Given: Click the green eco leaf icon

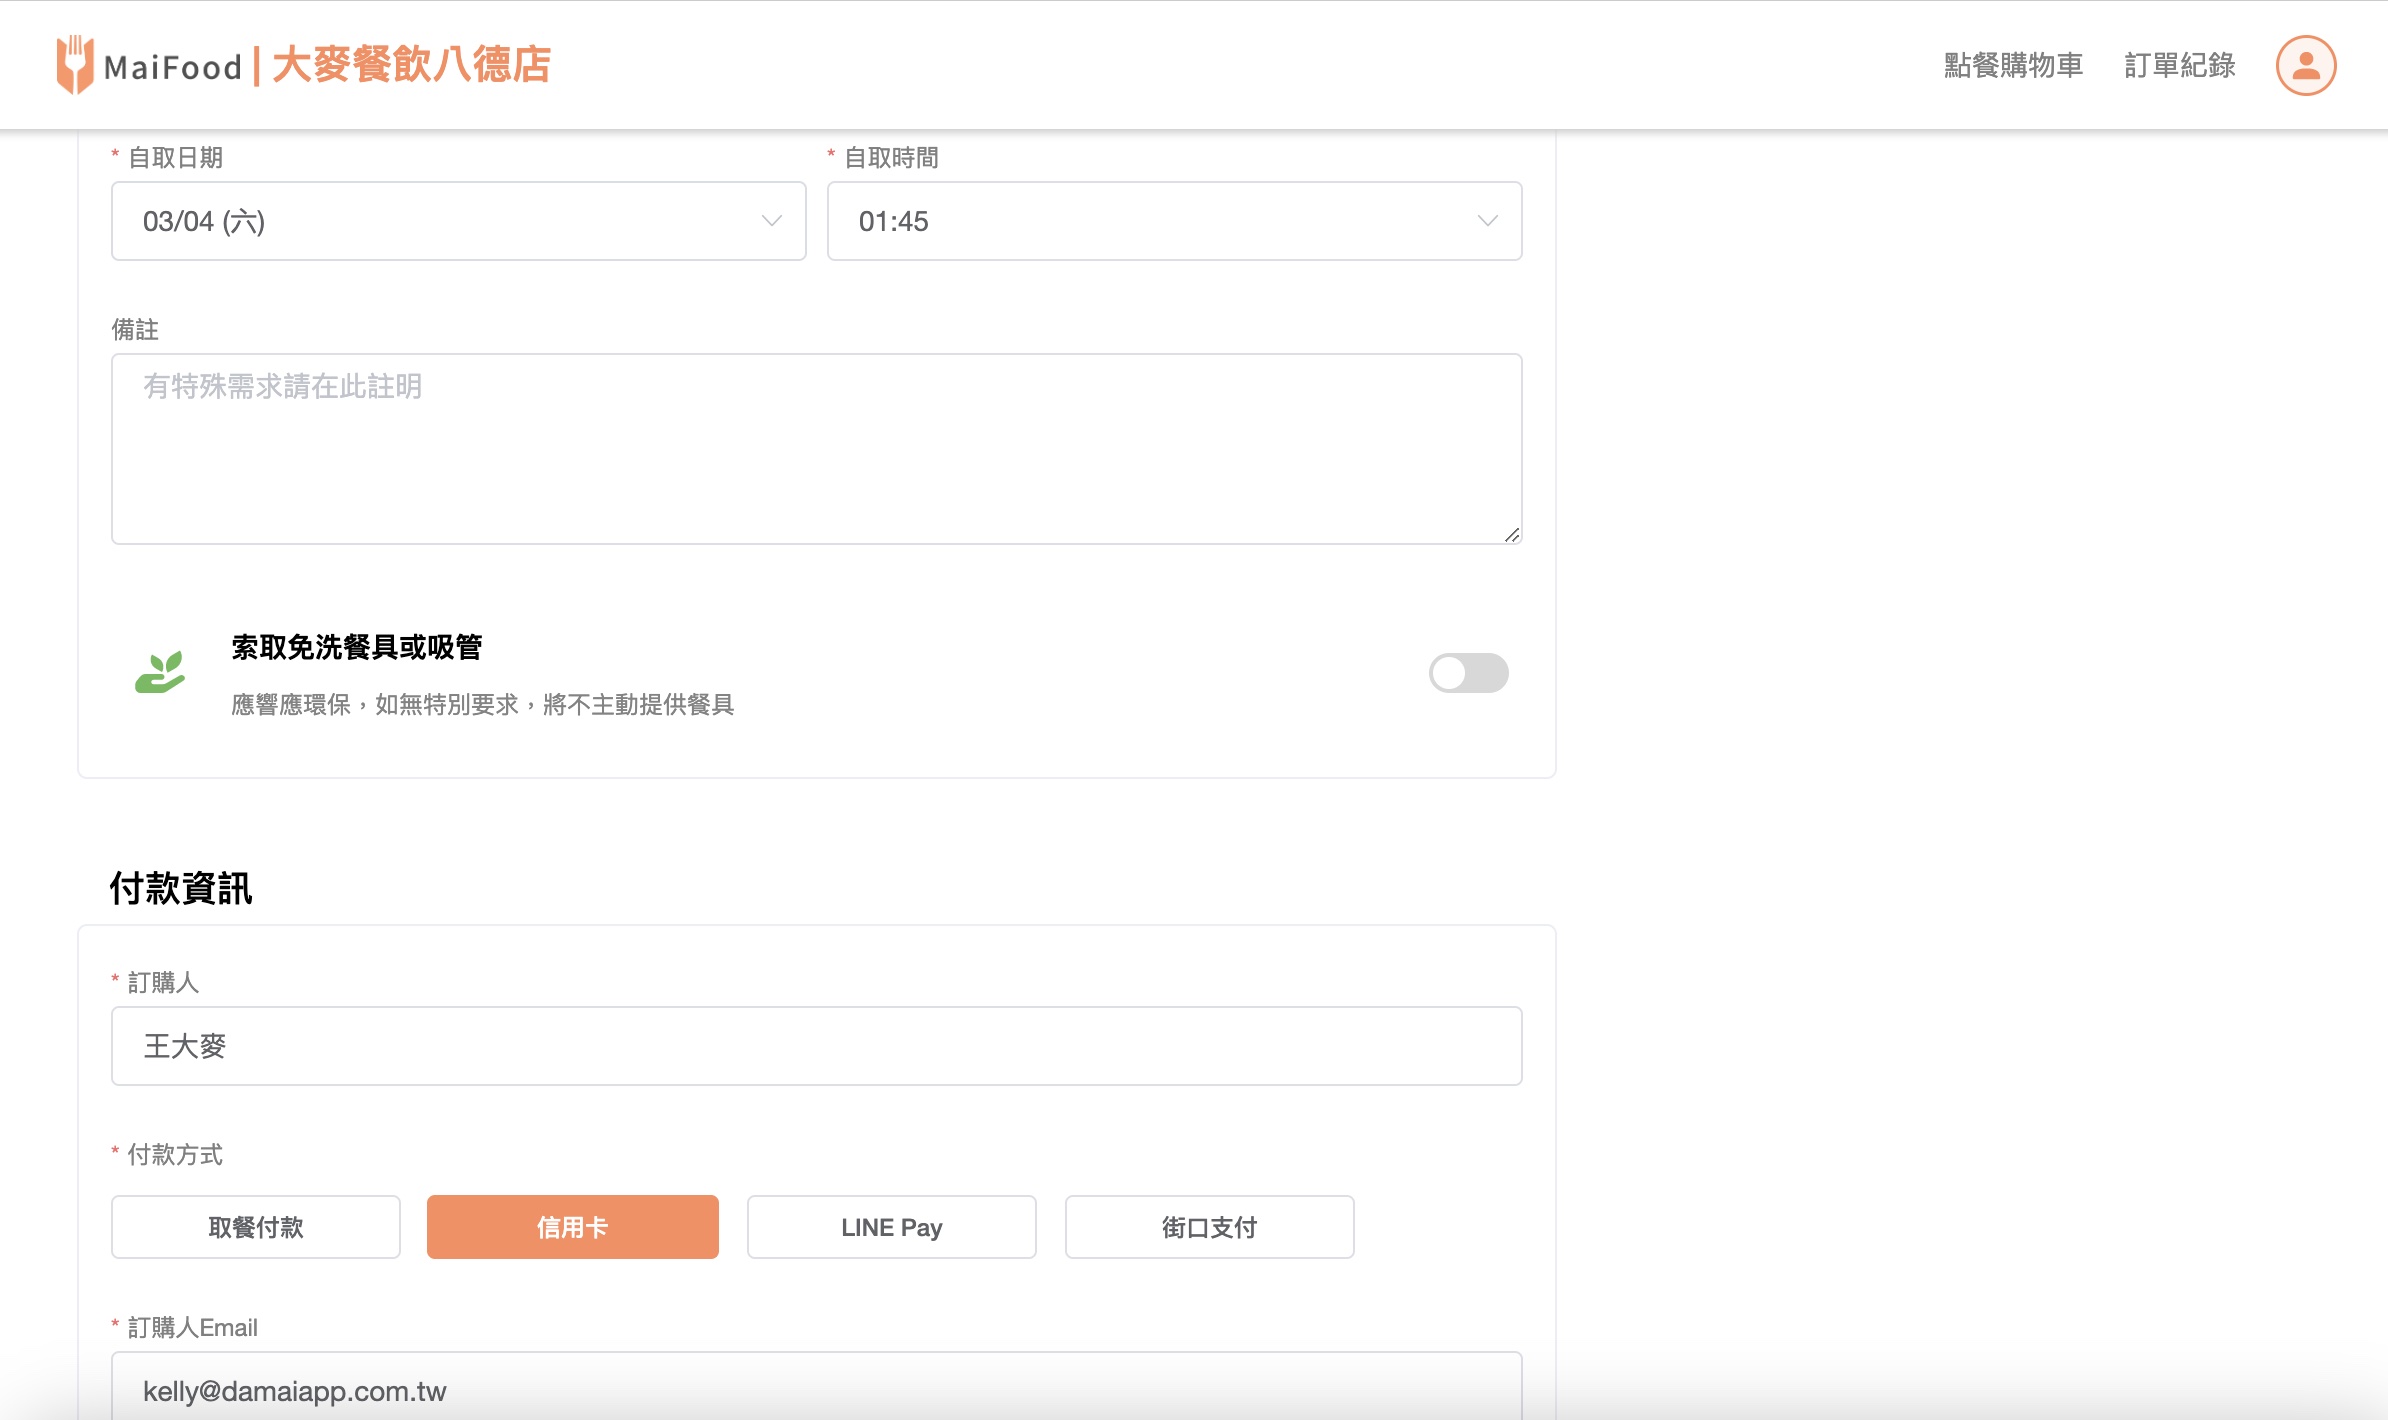Looking at the screenshot, I should [x=160, y=672].
